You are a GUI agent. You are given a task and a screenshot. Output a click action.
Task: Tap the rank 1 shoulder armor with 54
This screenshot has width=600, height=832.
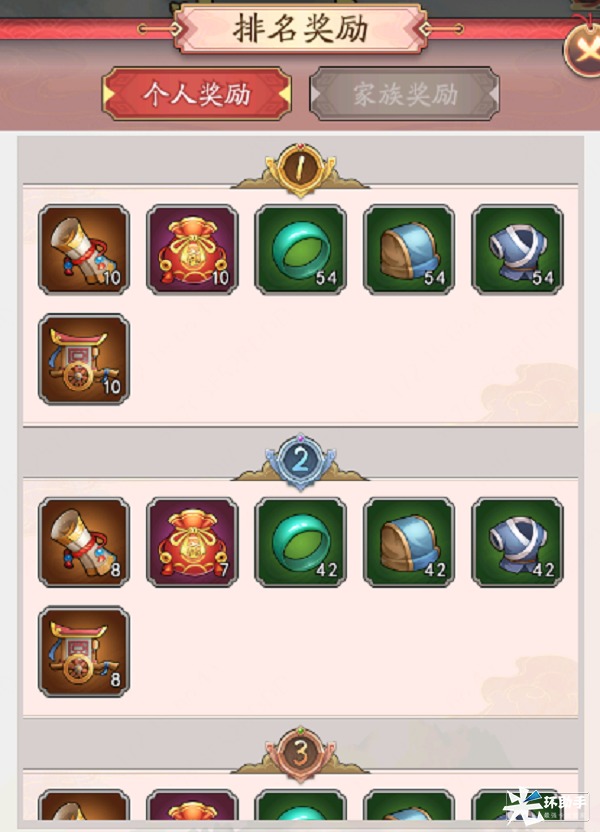pos(408,249)
